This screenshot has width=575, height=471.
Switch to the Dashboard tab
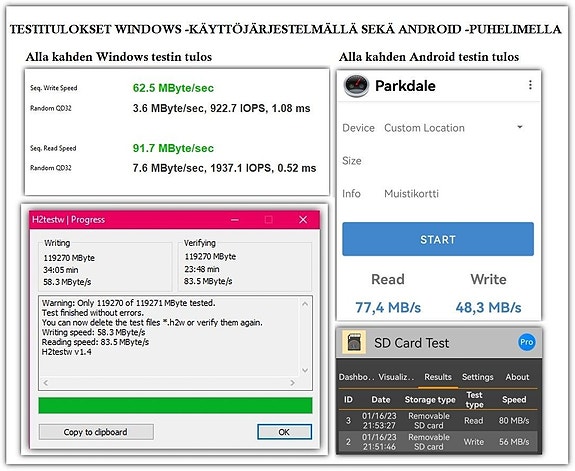tap(356, 377)
